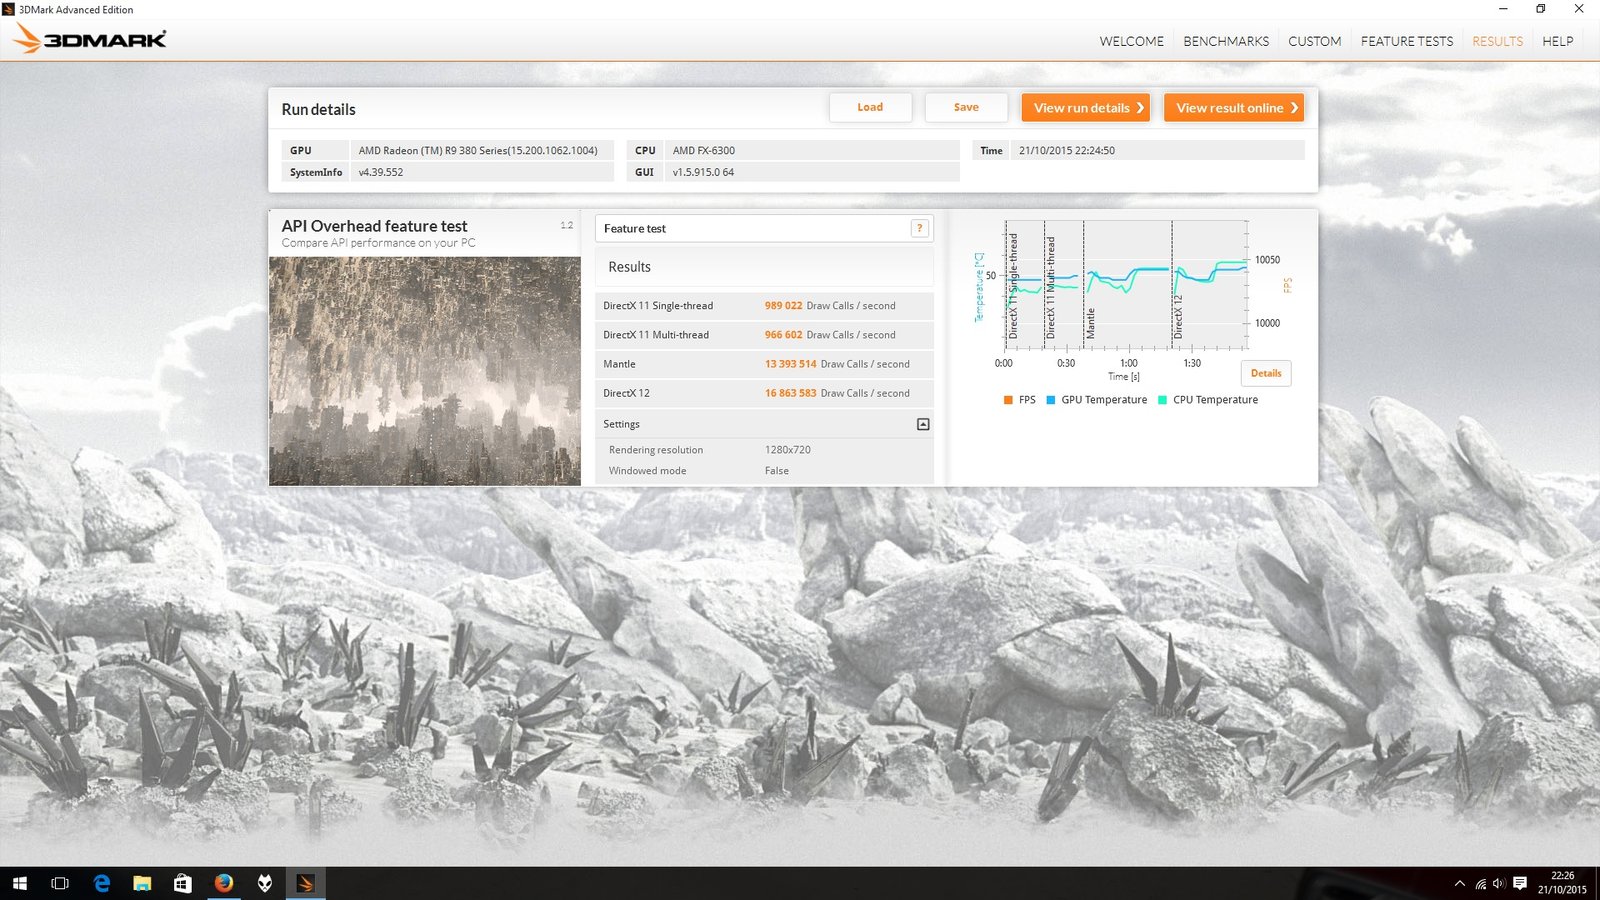The image size is (1600, 900).
Task: Click the Windows Start button
Action: coord(20,883)
